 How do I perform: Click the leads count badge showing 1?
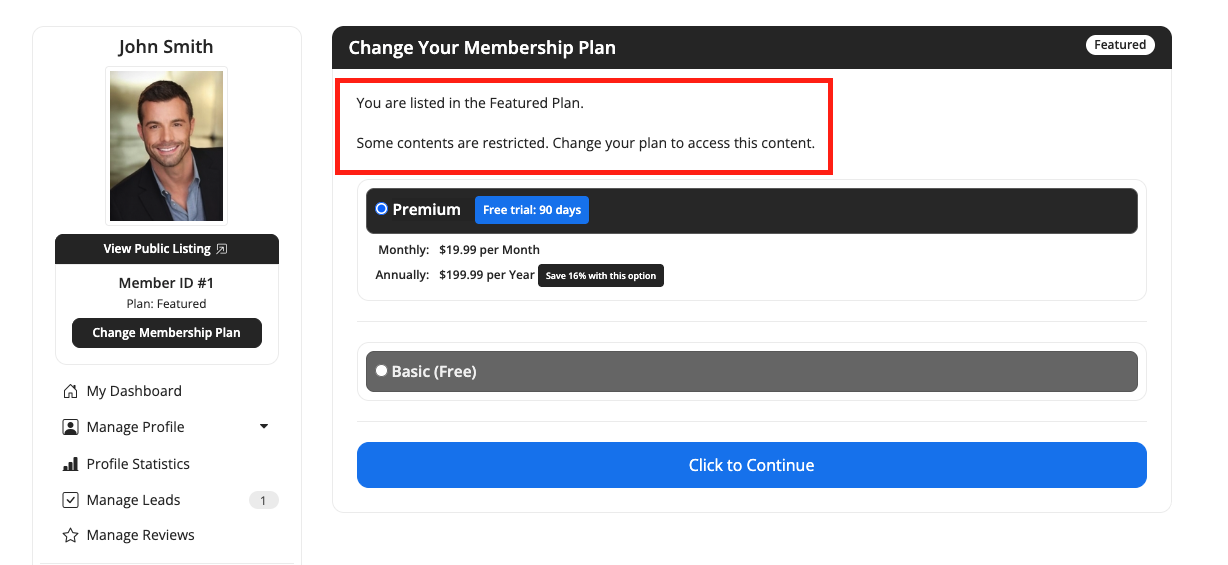tap(263, 500)
